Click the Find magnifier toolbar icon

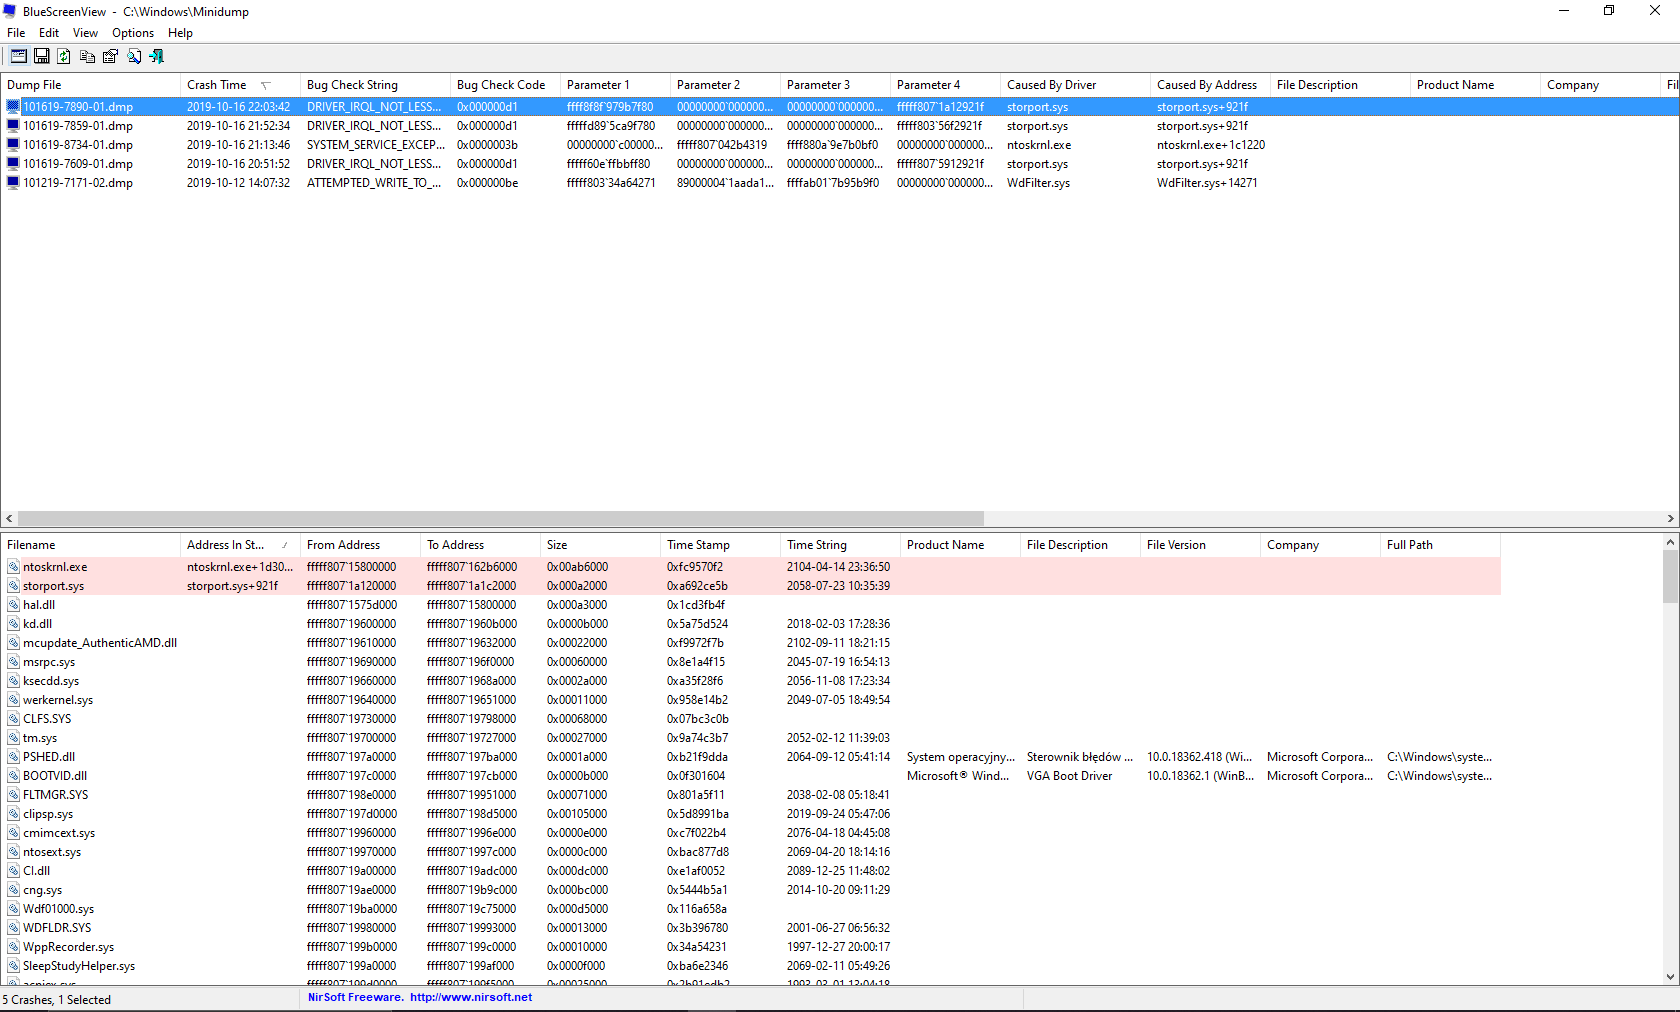134,56
